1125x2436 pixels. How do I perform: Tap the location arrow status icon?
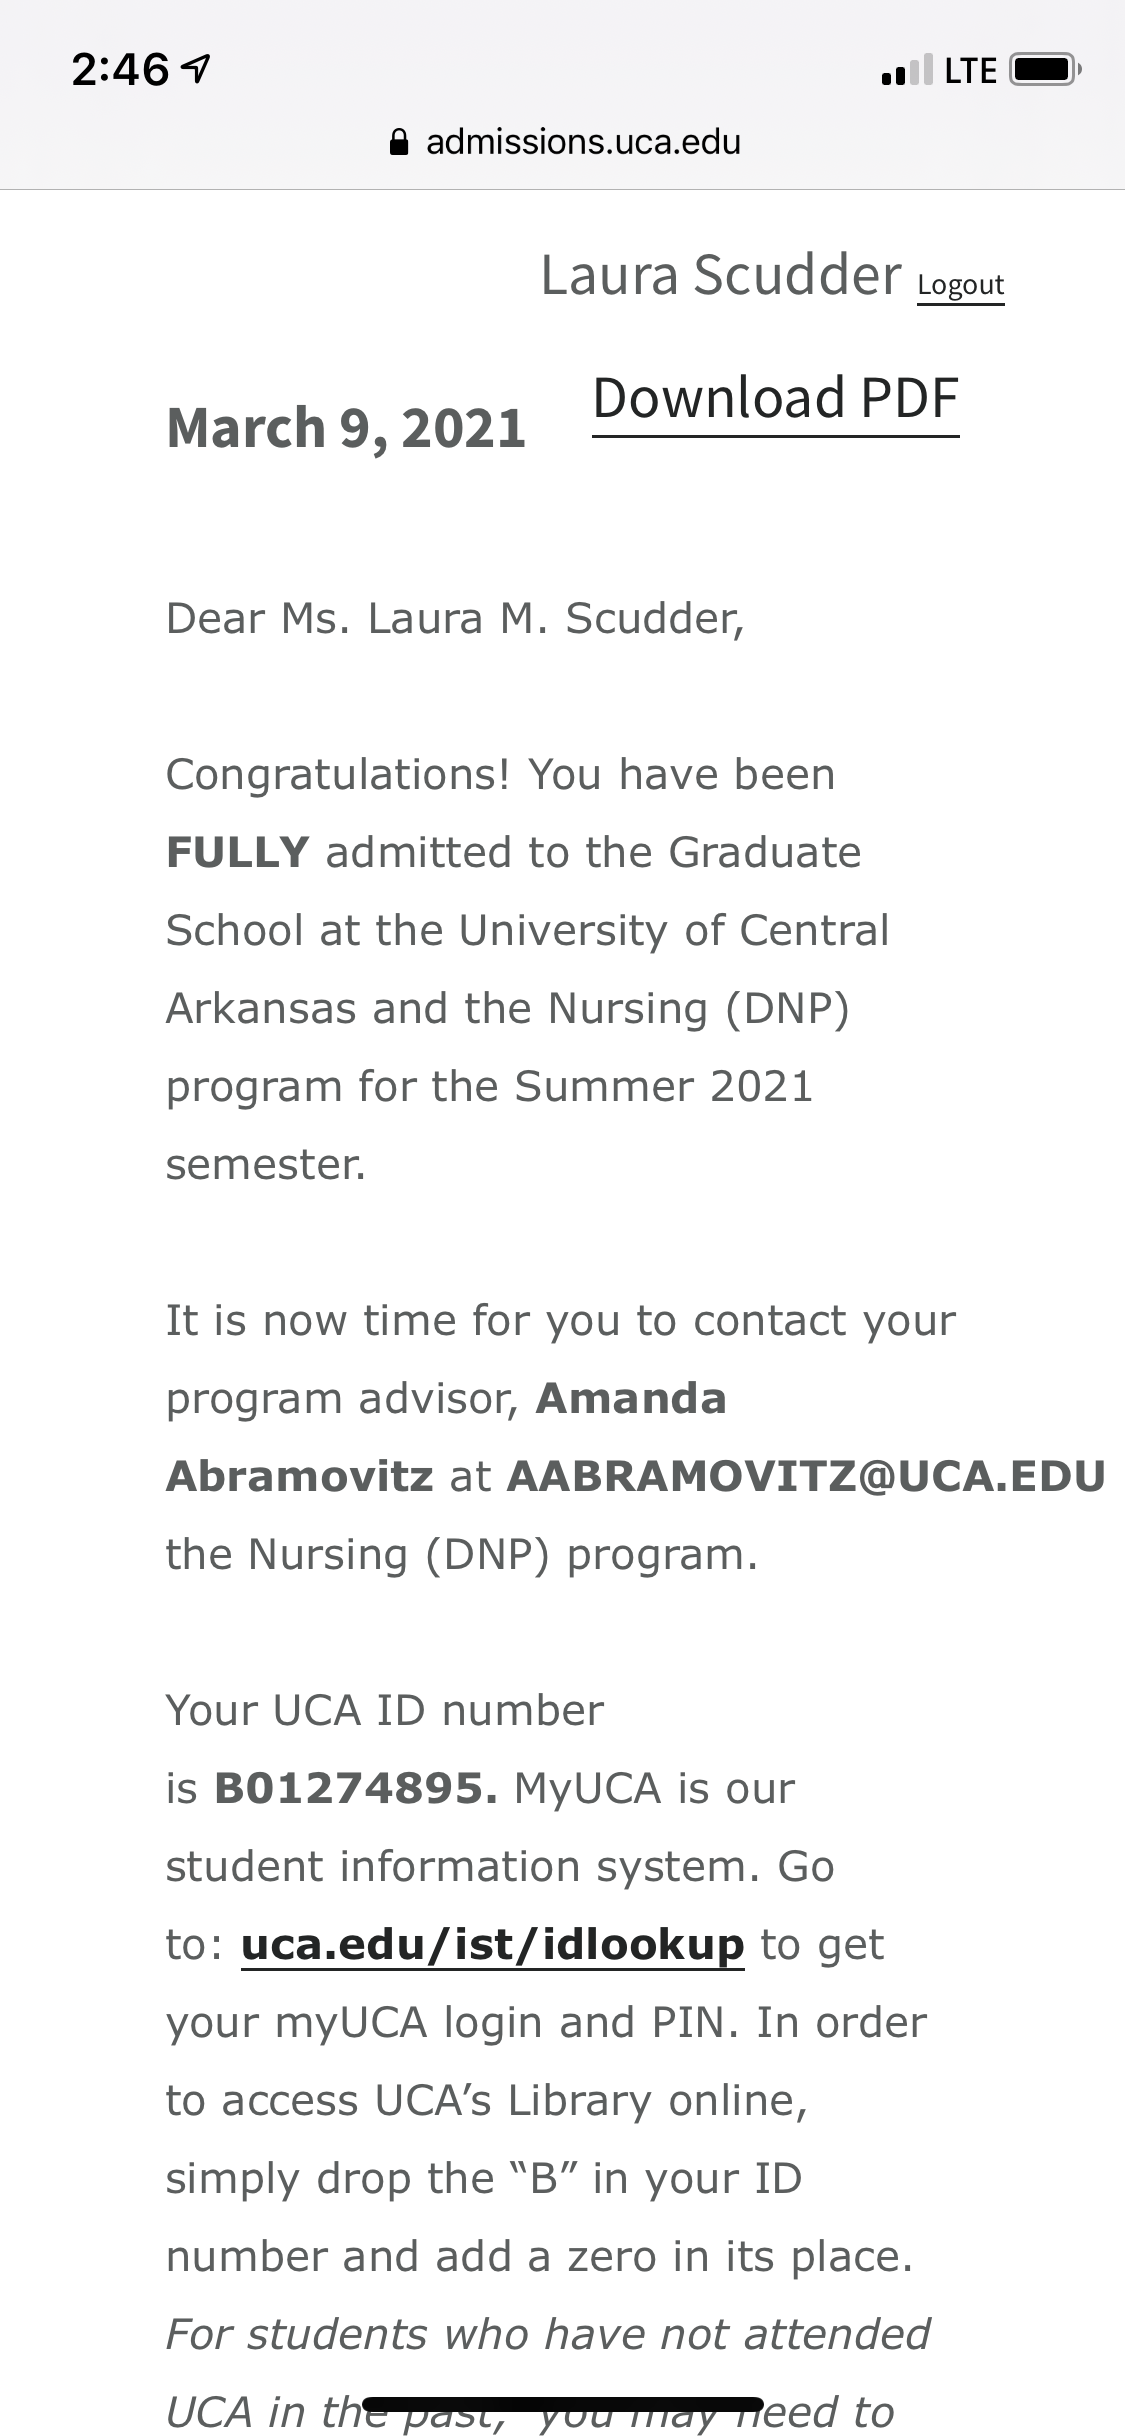click(197, 69)
